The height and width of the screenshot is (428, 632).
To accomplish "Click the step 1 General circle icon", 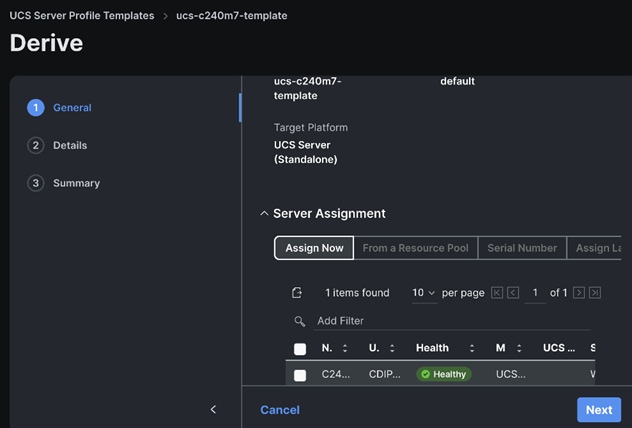I will tap(35, 108).
